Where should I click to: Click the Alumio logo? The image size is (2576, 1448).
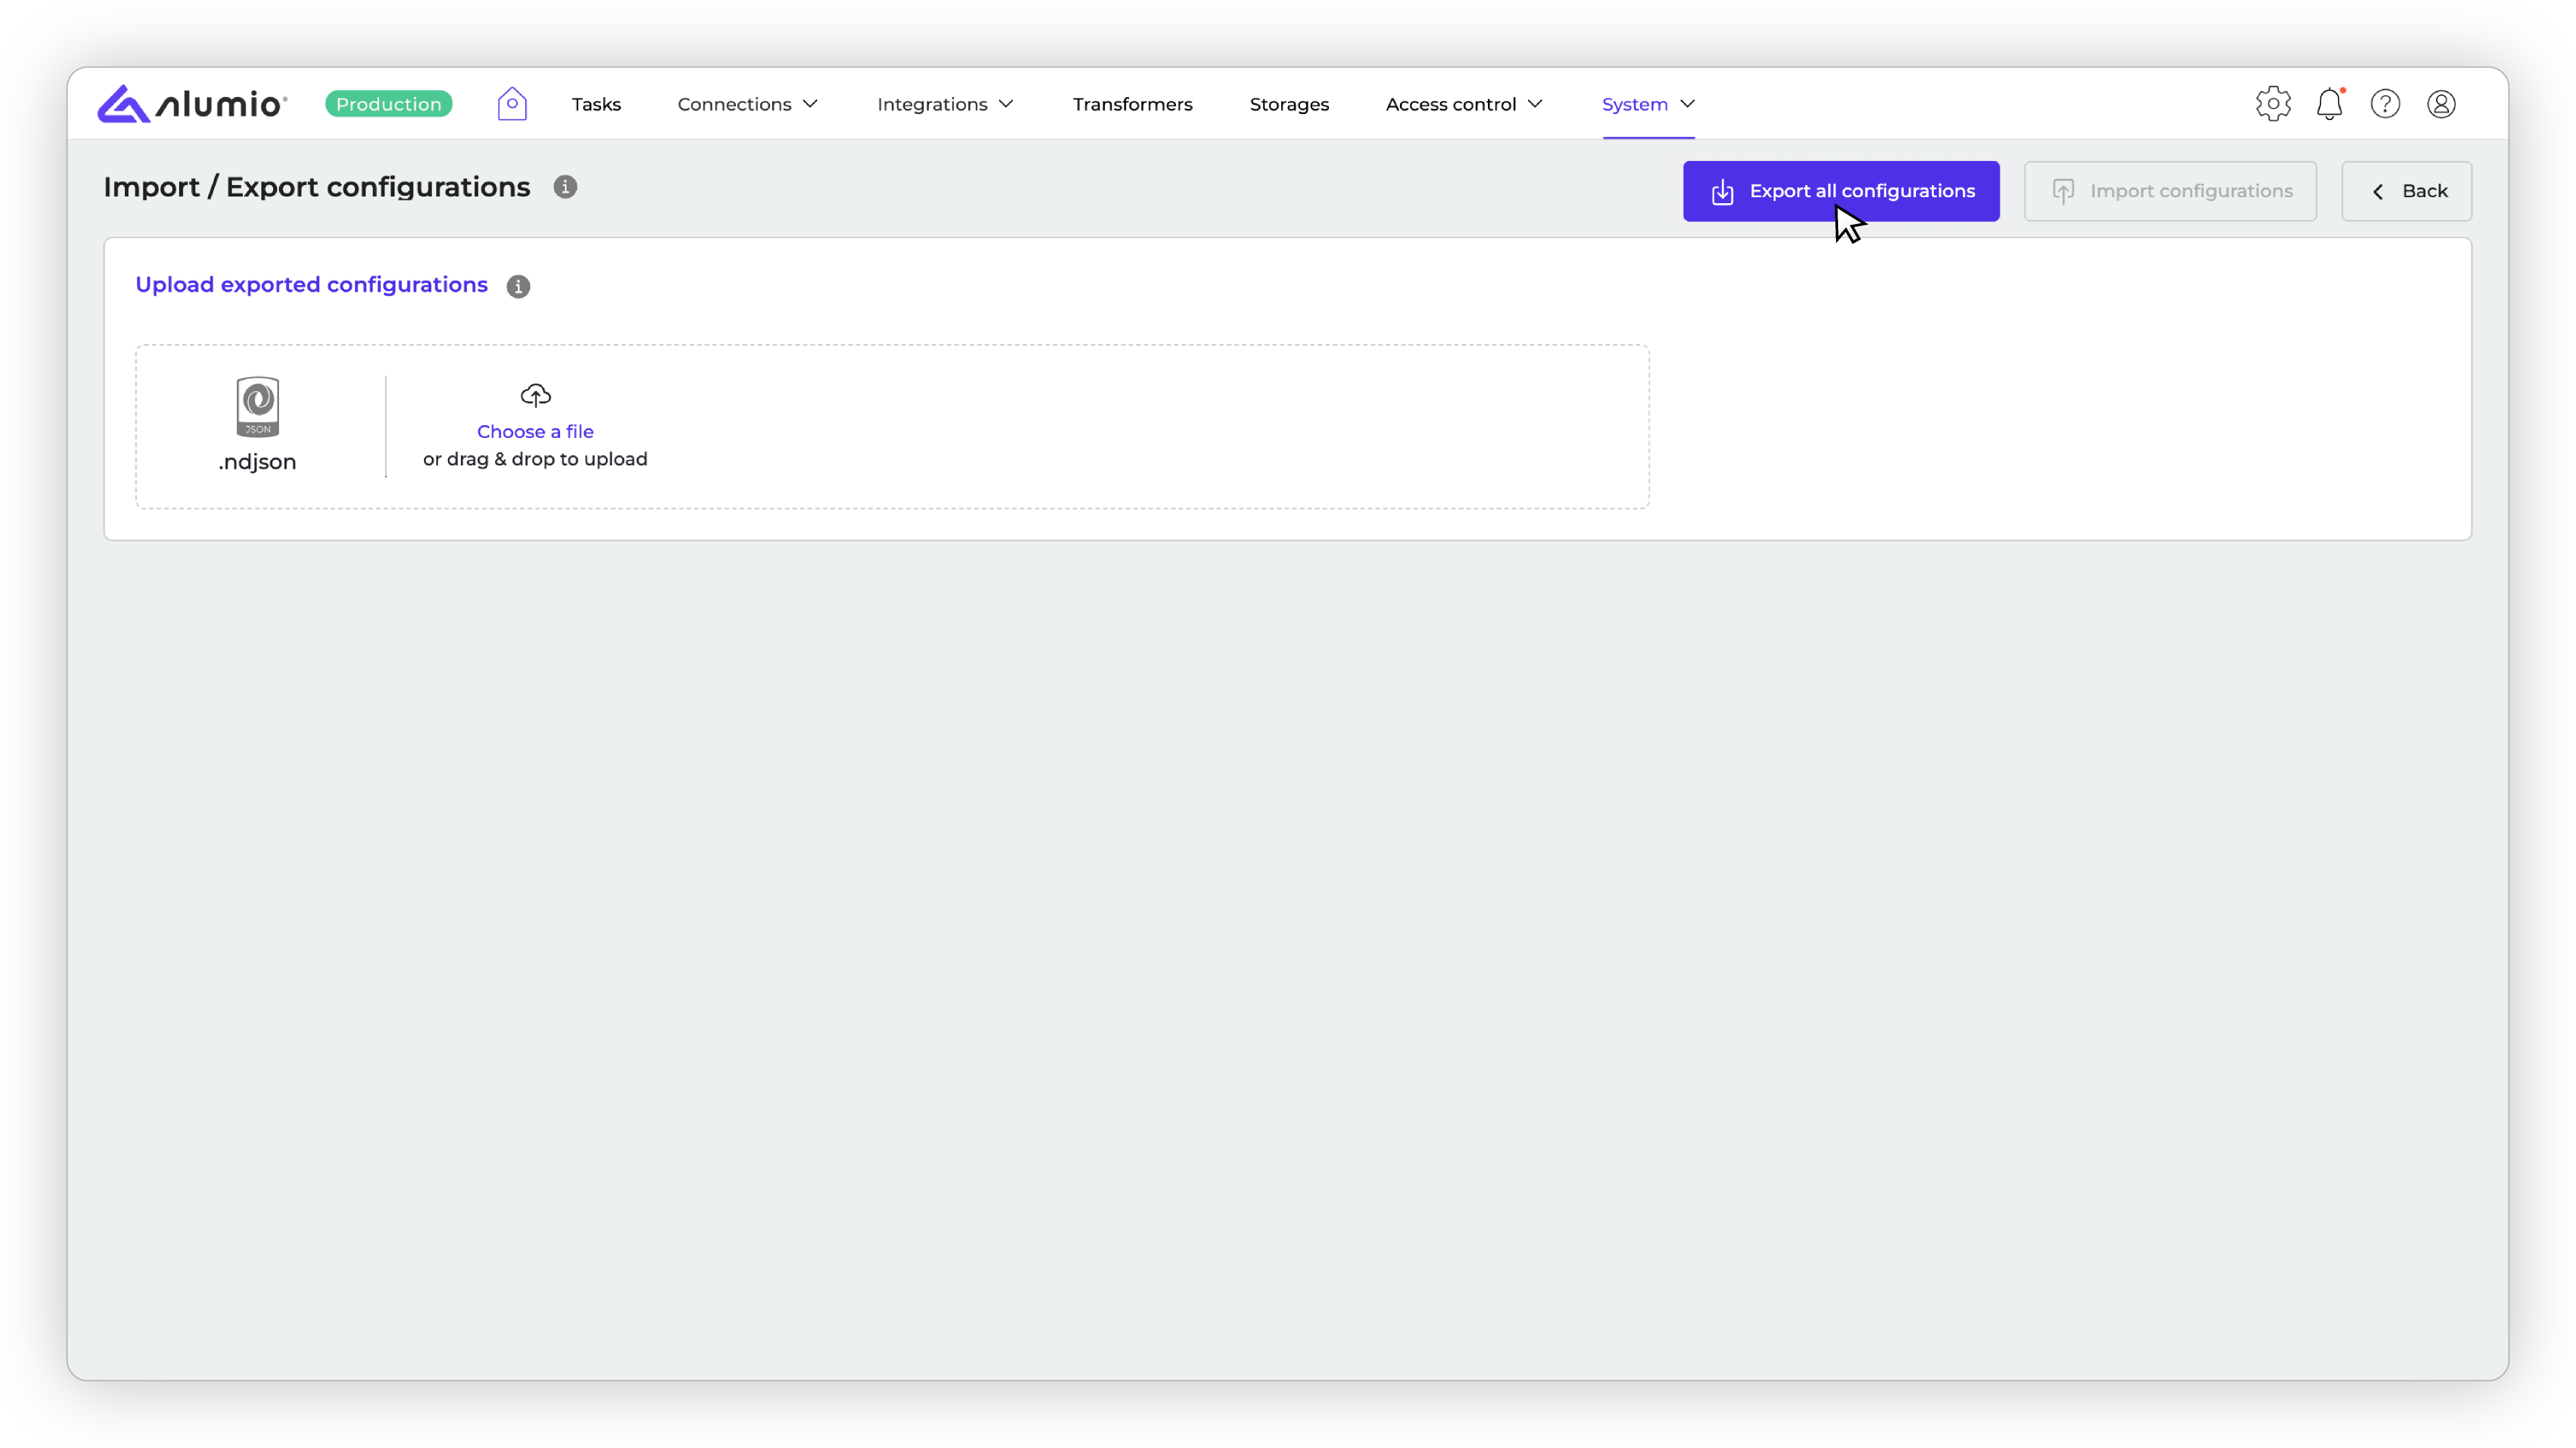pyautogui.click(x=192, y=104)
